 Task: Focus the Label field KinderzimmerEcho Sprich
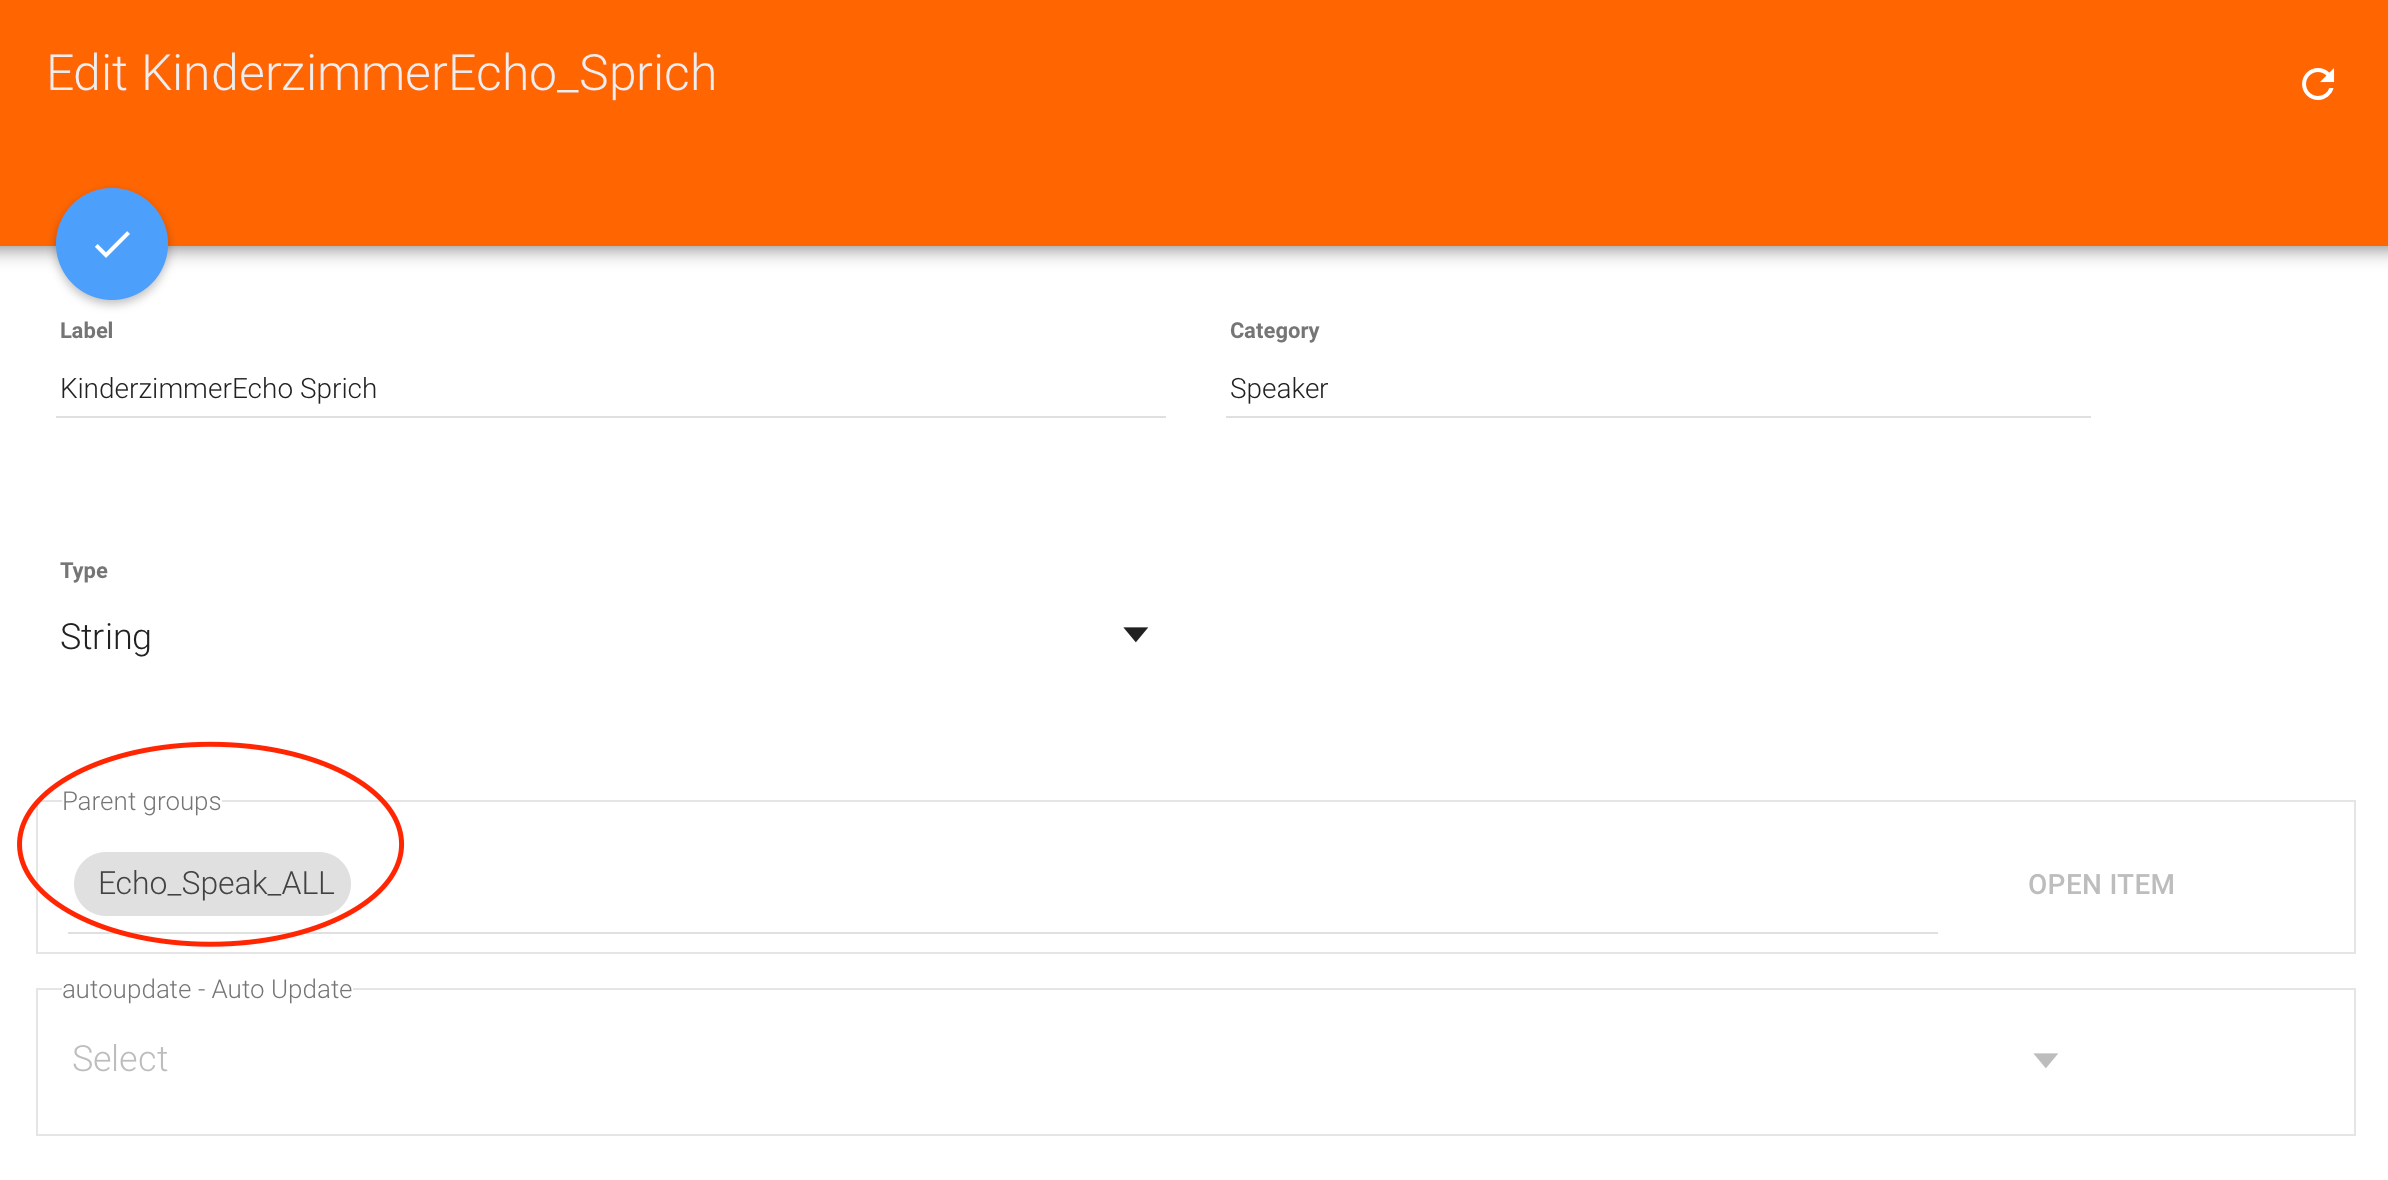(610, 389)
